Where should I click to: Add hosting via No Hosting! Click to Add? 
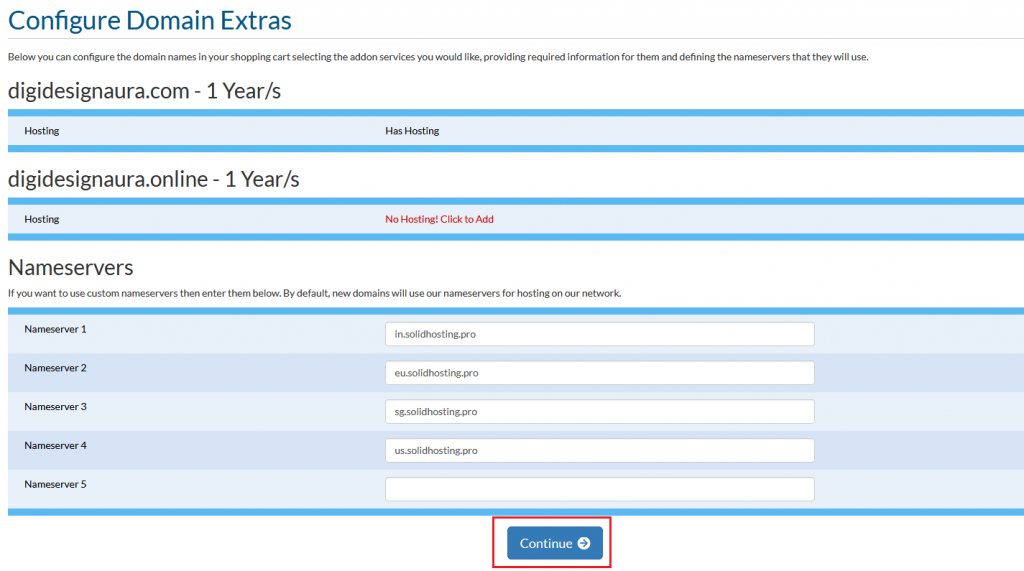point(439,219)
